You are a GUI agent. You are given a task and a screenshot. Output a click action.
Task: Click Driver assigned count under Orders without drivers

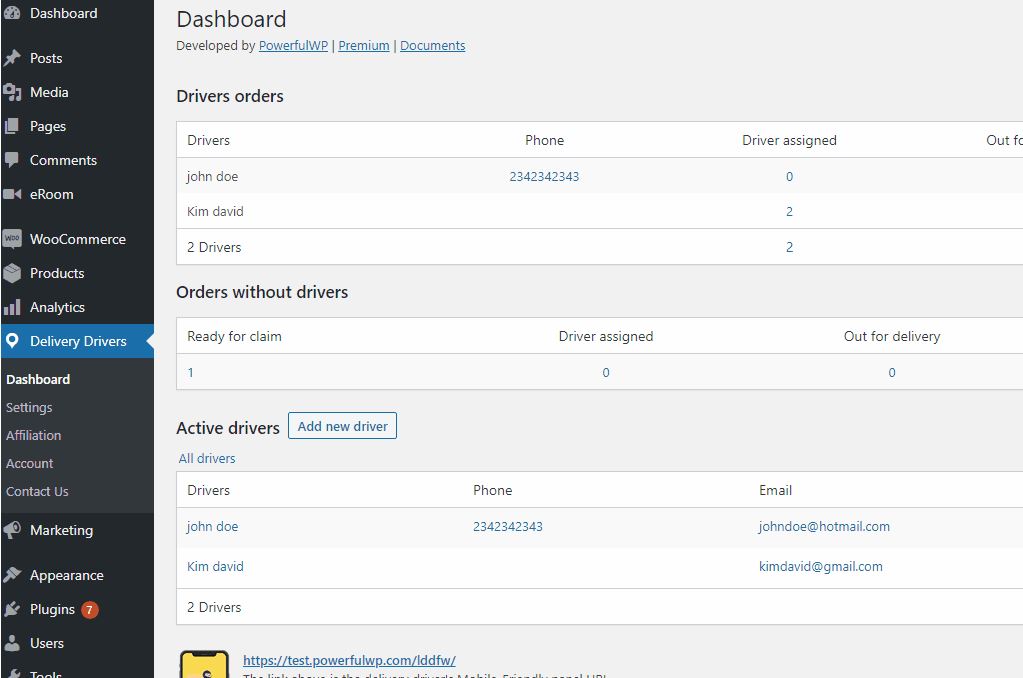[606, 373]
